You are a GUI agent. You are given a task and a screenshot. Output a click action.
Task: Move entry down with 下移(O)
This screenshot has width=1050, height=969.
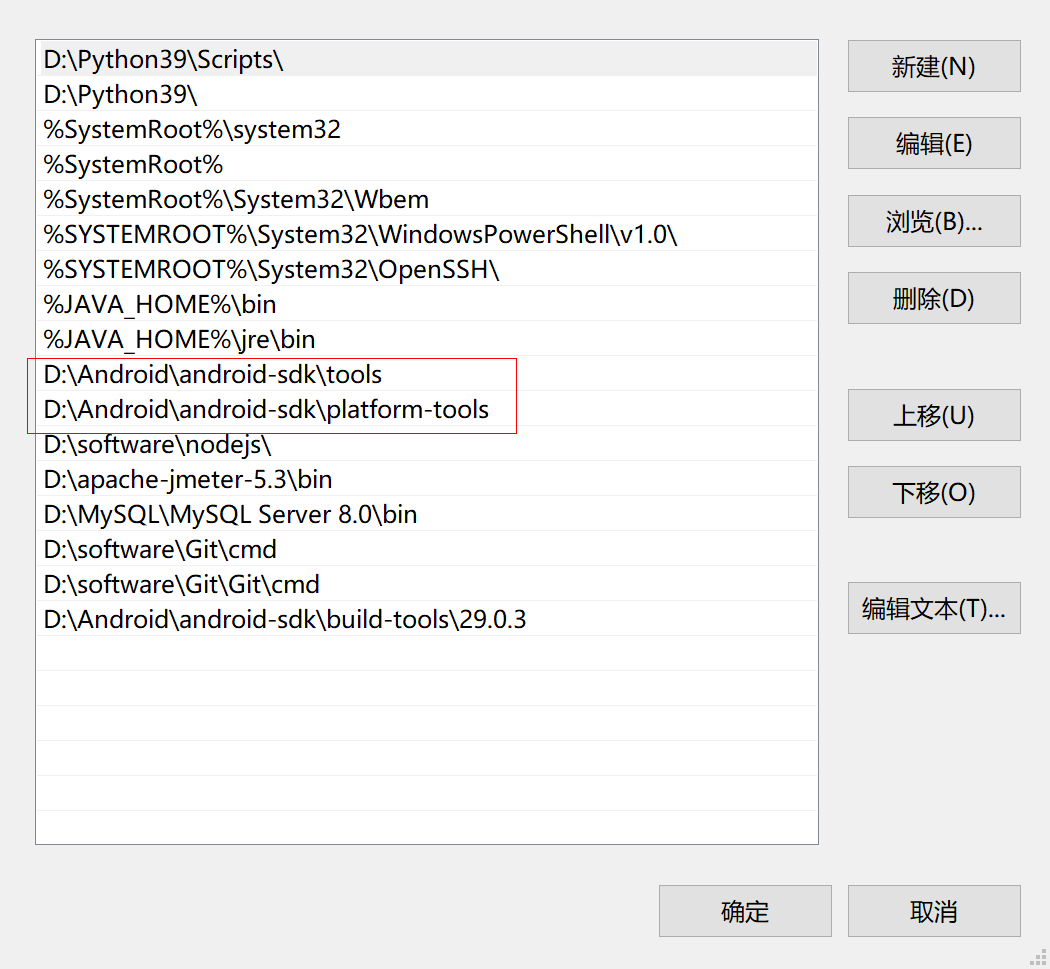tap(934, 492)
